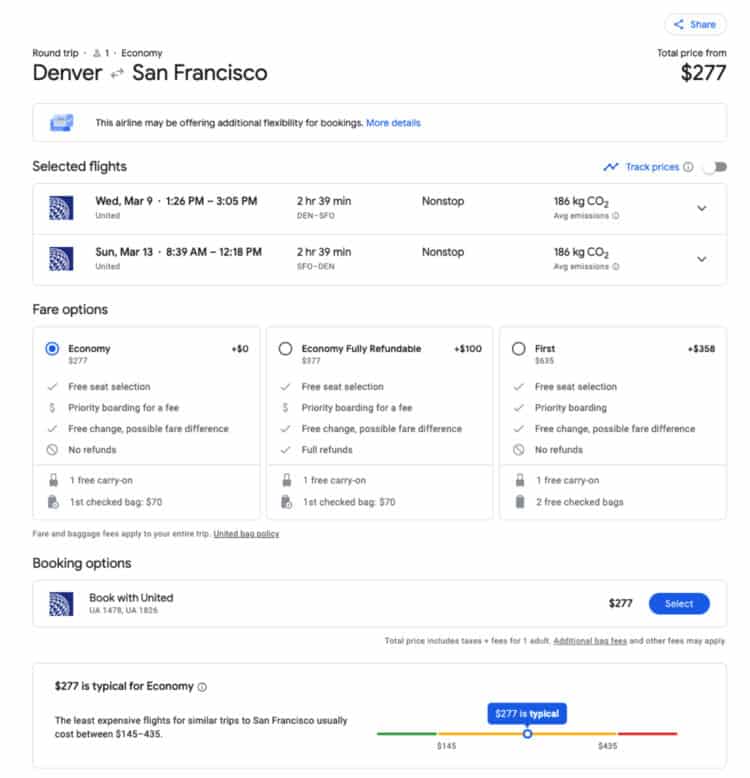
Task: Click the United logo on Mar 9 flight
Action: click(x=61, y=208)
